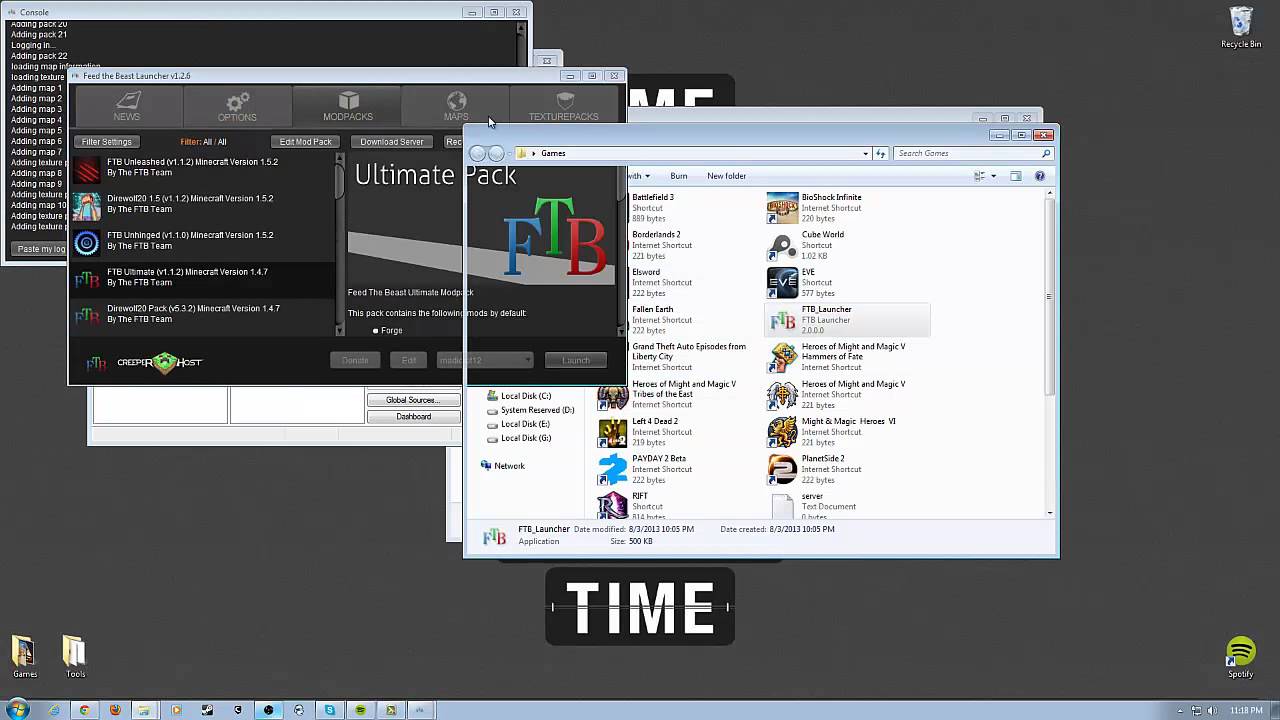
Task: Click the Download Server button
Action: [x=392, y=142]
